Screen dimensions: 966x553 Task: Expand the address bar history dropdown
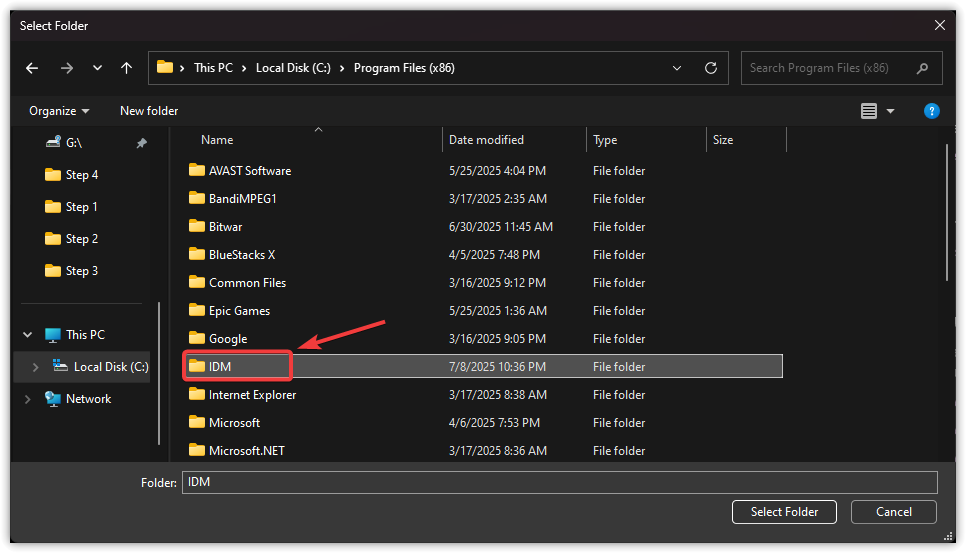(677, 68)
